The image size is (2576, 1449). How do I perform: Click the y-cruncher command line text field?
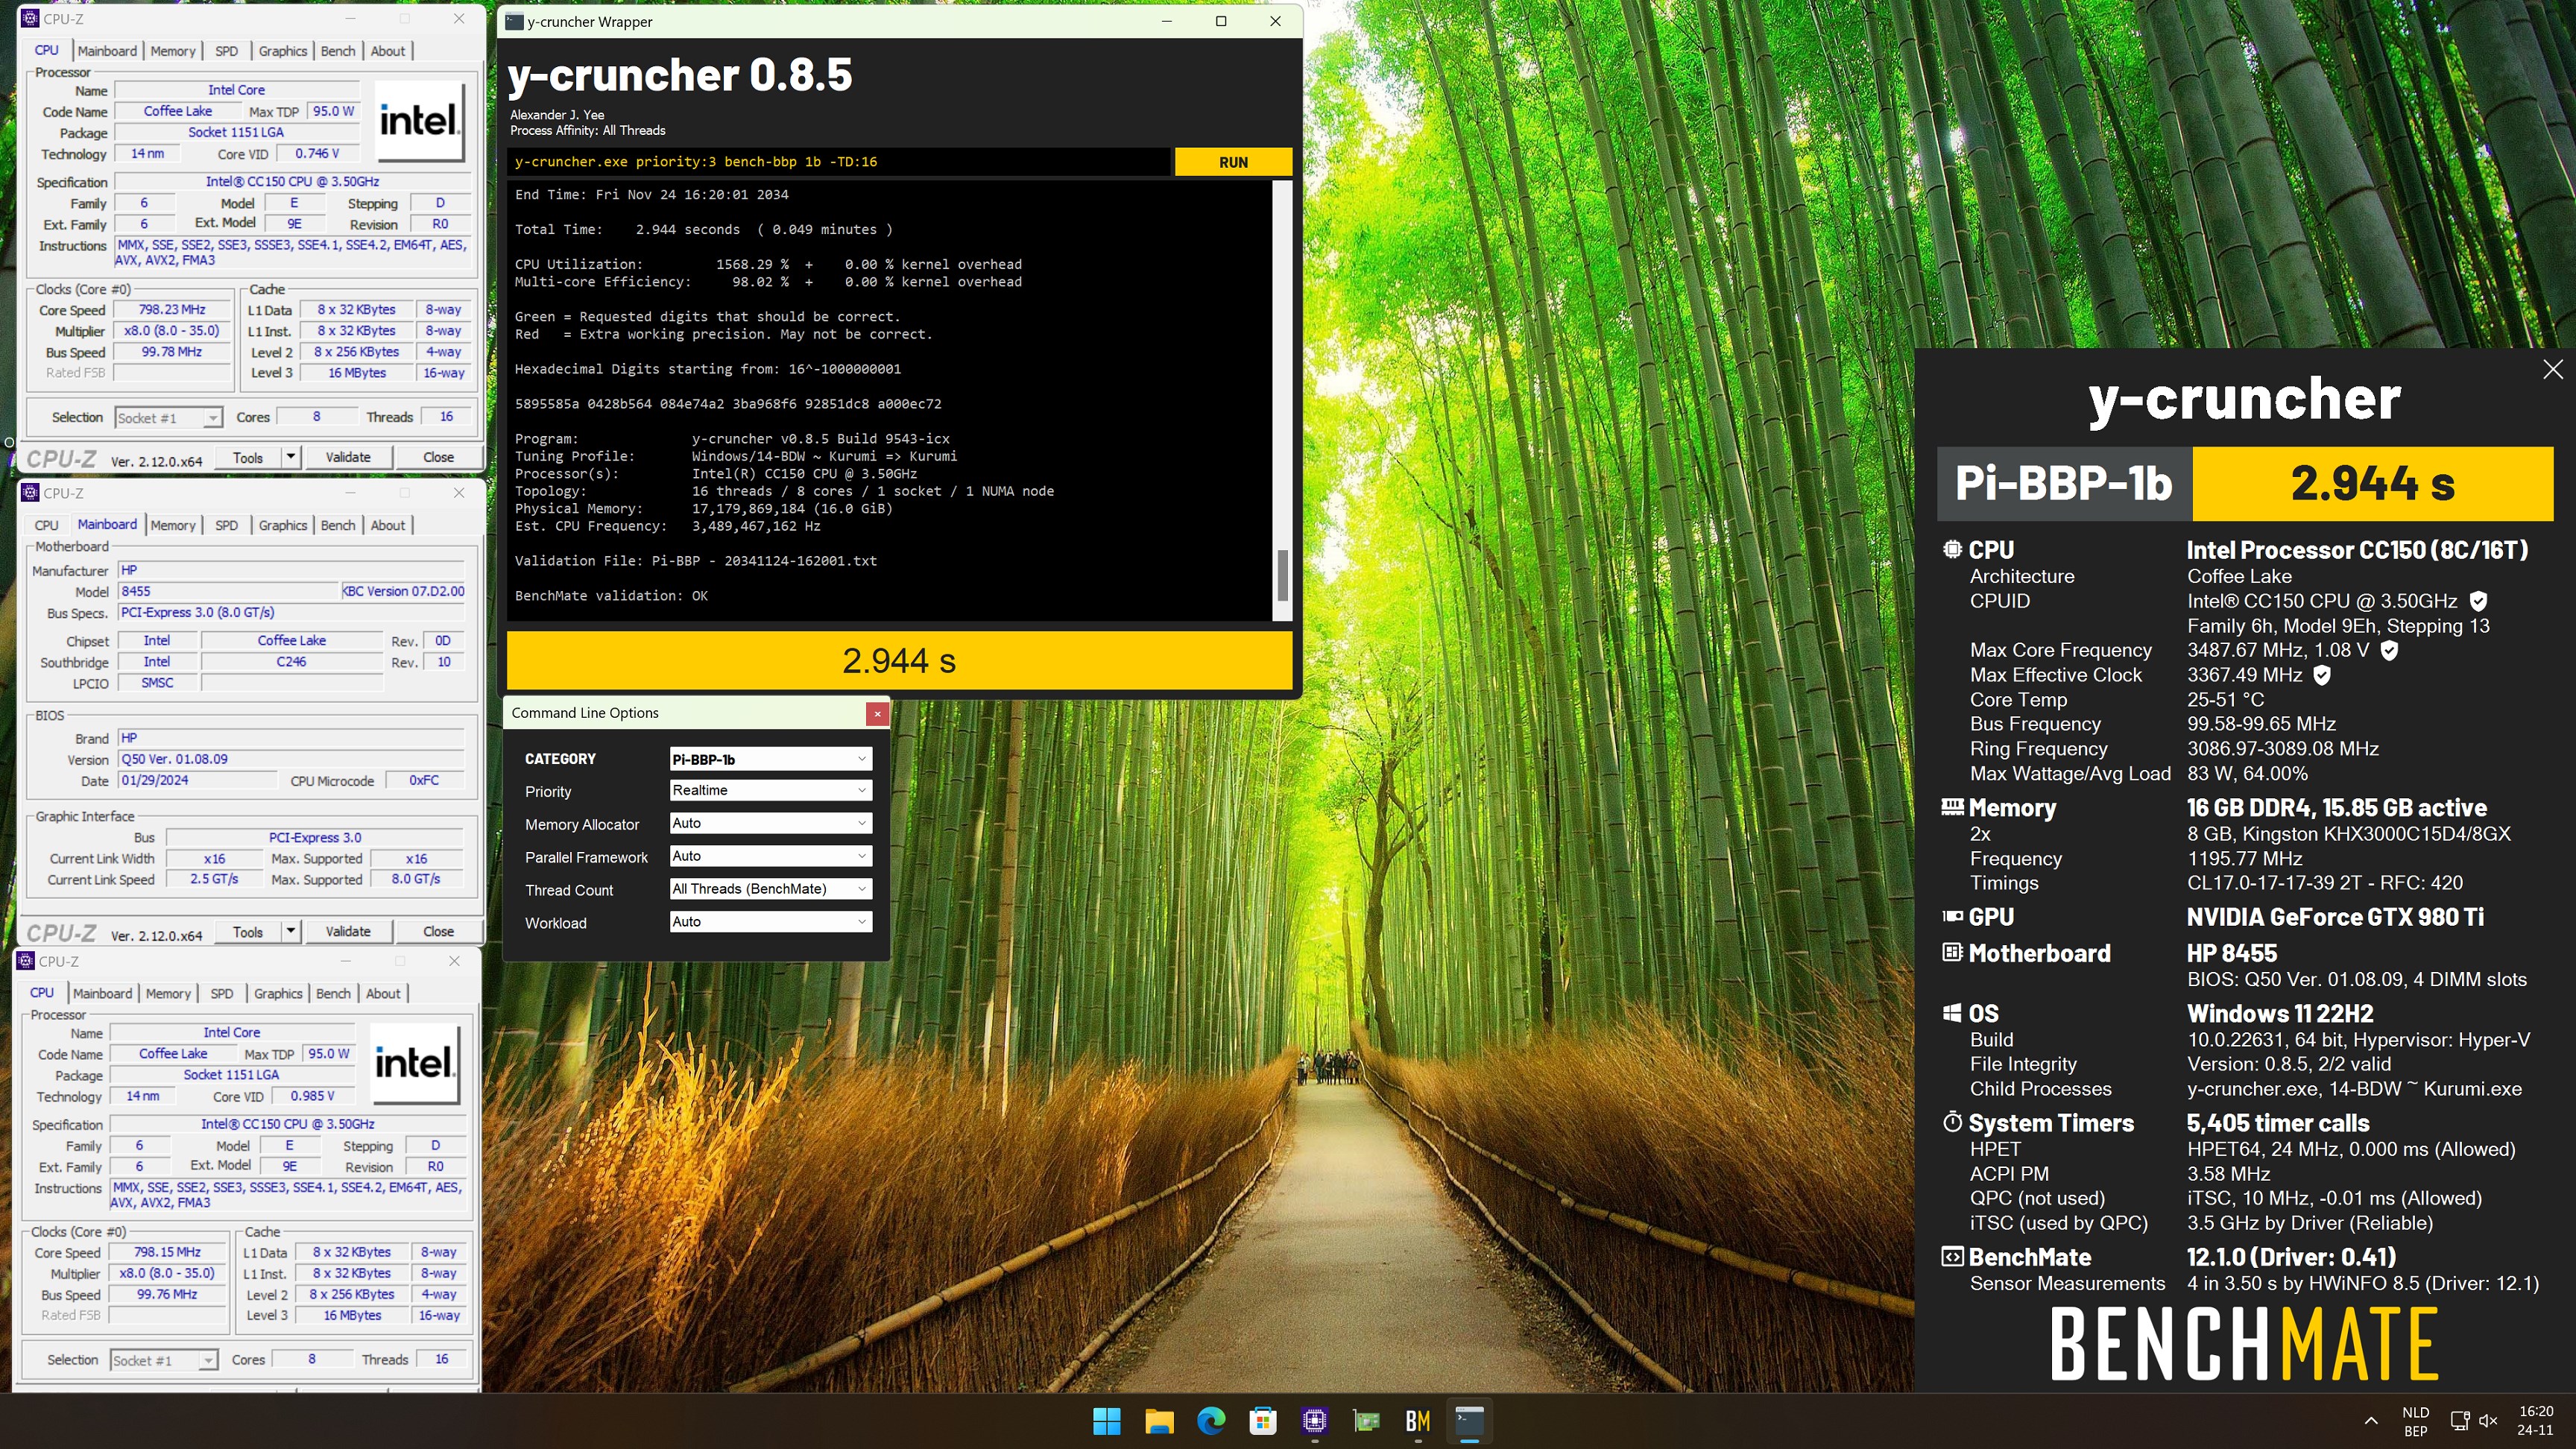click(838, 162)
